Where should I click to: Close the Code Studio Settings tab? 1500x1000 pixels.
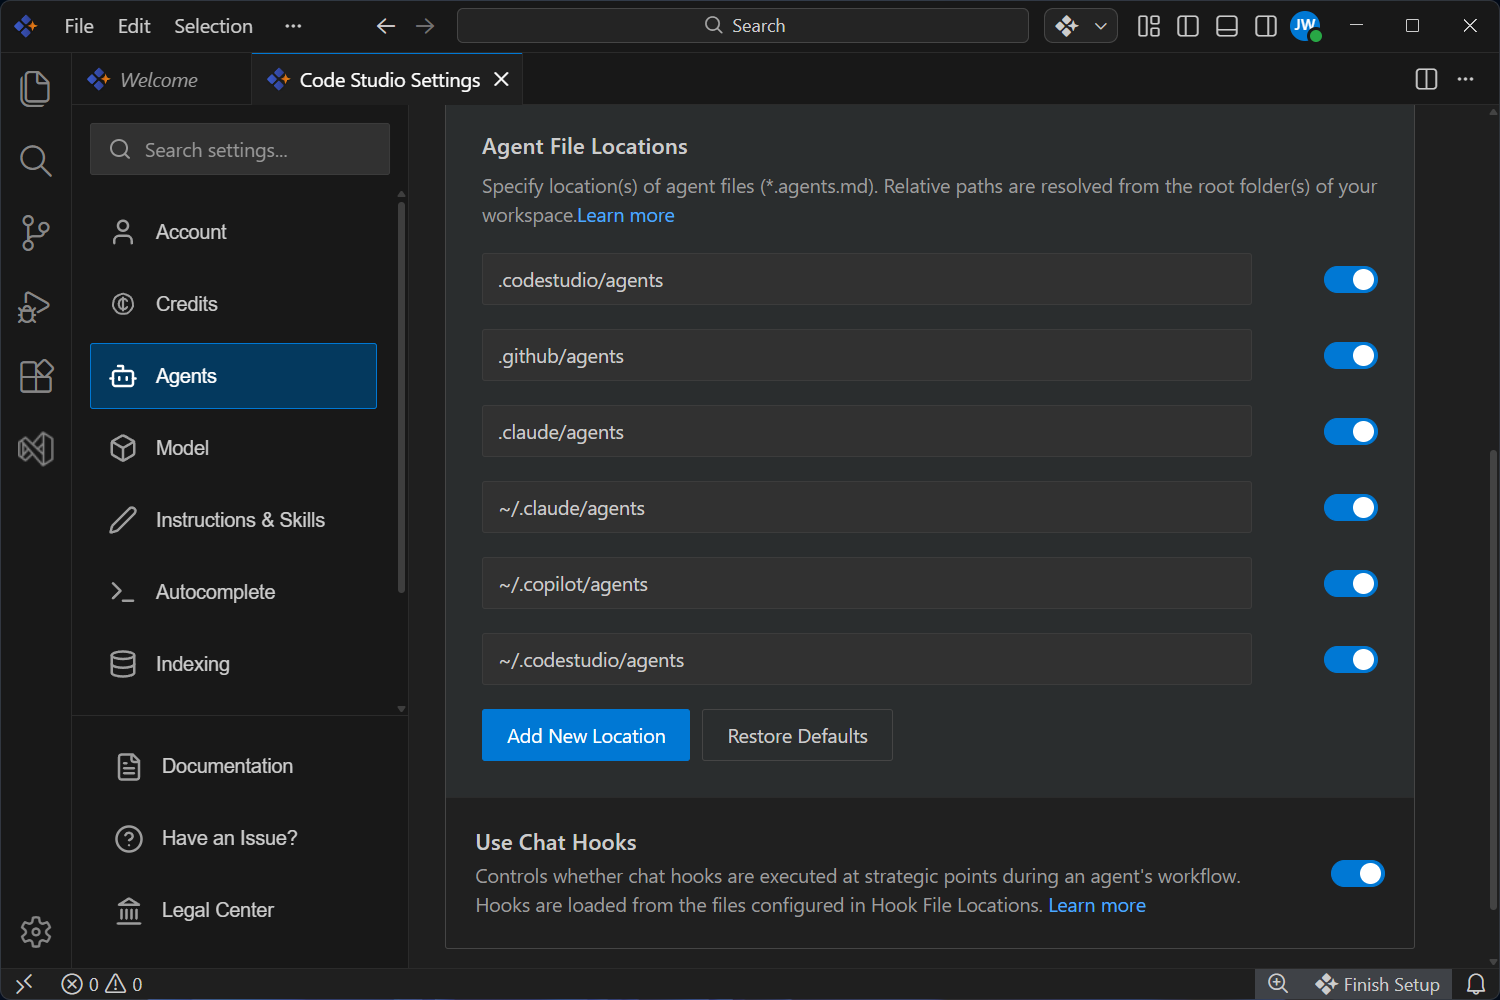pyautogui.click(x=502, y=79)
